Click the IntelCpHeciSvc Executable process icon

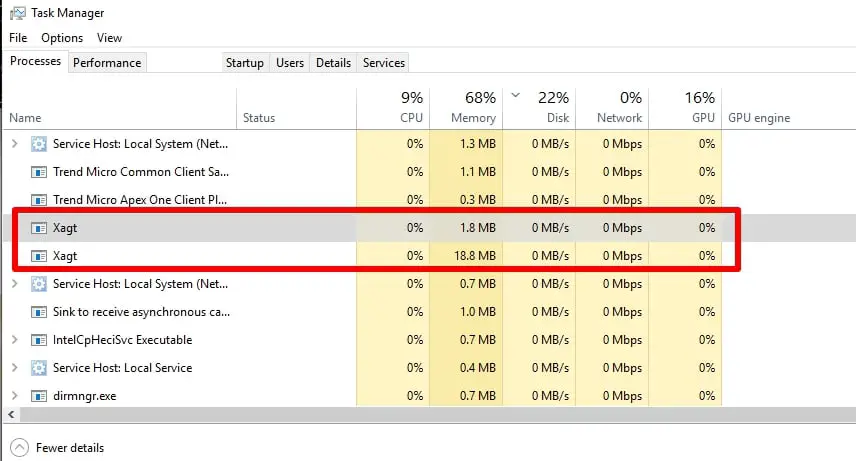coord(39,340)
